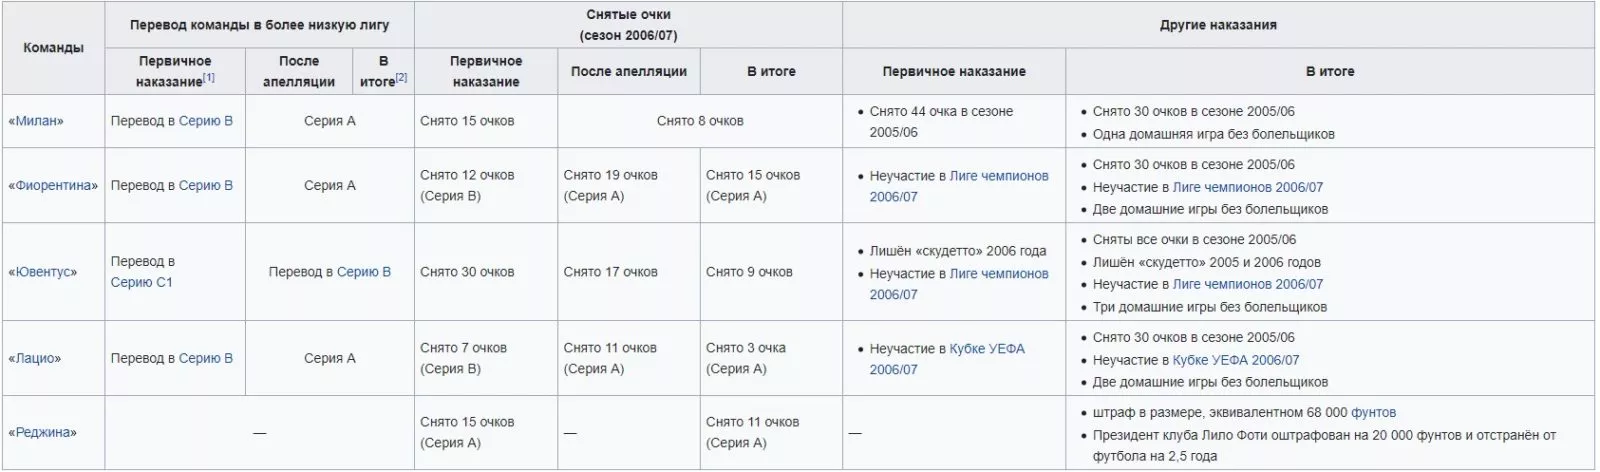The width and height of the screenshot is (1600, 472).
Task: Open the «Ювентус» team link
Action: tap(44, 272)
